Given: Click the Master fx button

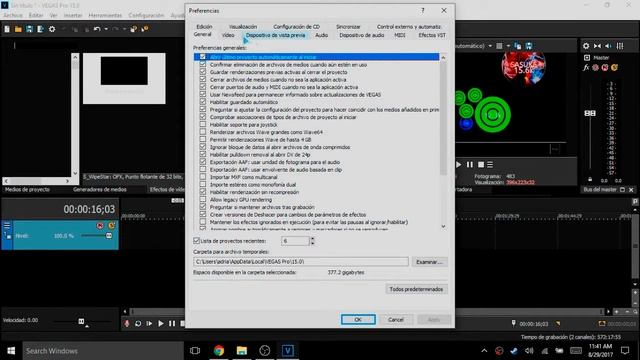Looking at the screenshot, I should click(586, 67).
